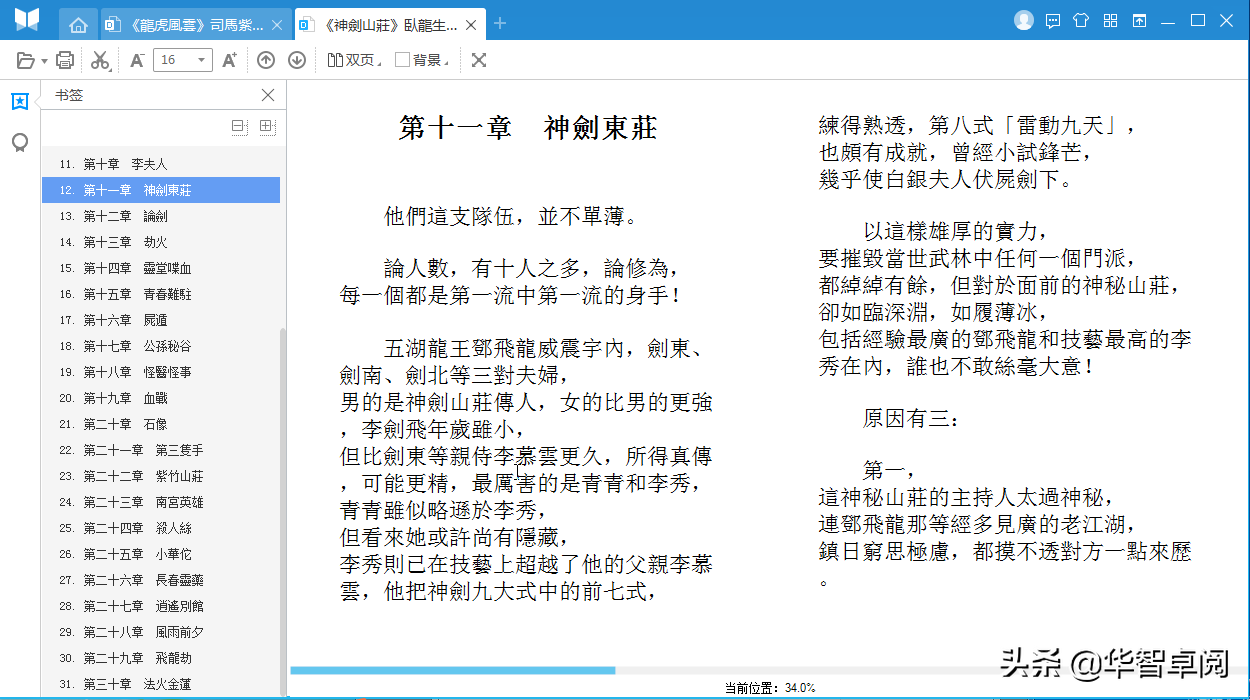1250x700 pixels.
Task: Go to previous page up arrow
Action: click(x=266, y=60)
